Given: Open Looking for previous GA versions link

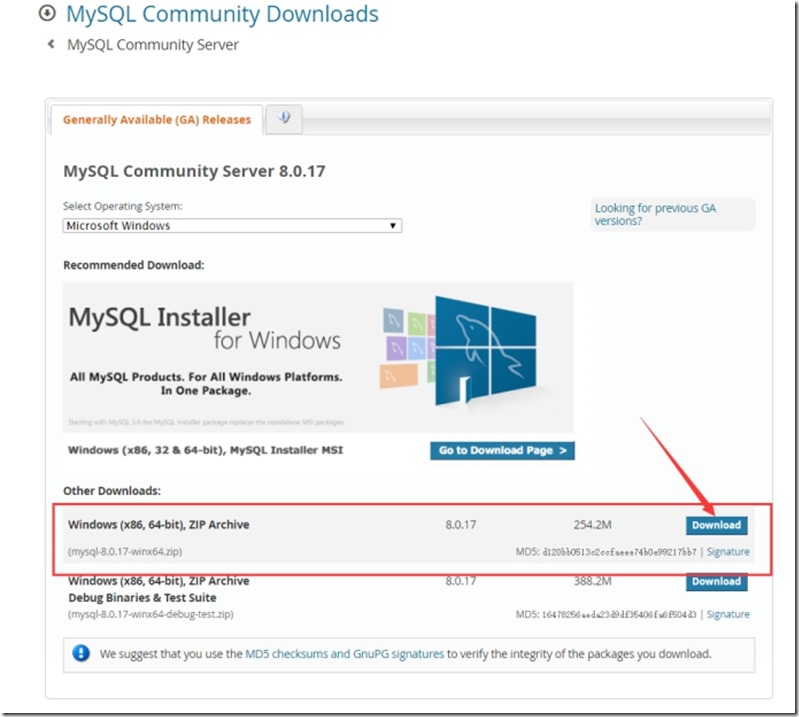Looking at the screenshot, I should tap(655, 215).
